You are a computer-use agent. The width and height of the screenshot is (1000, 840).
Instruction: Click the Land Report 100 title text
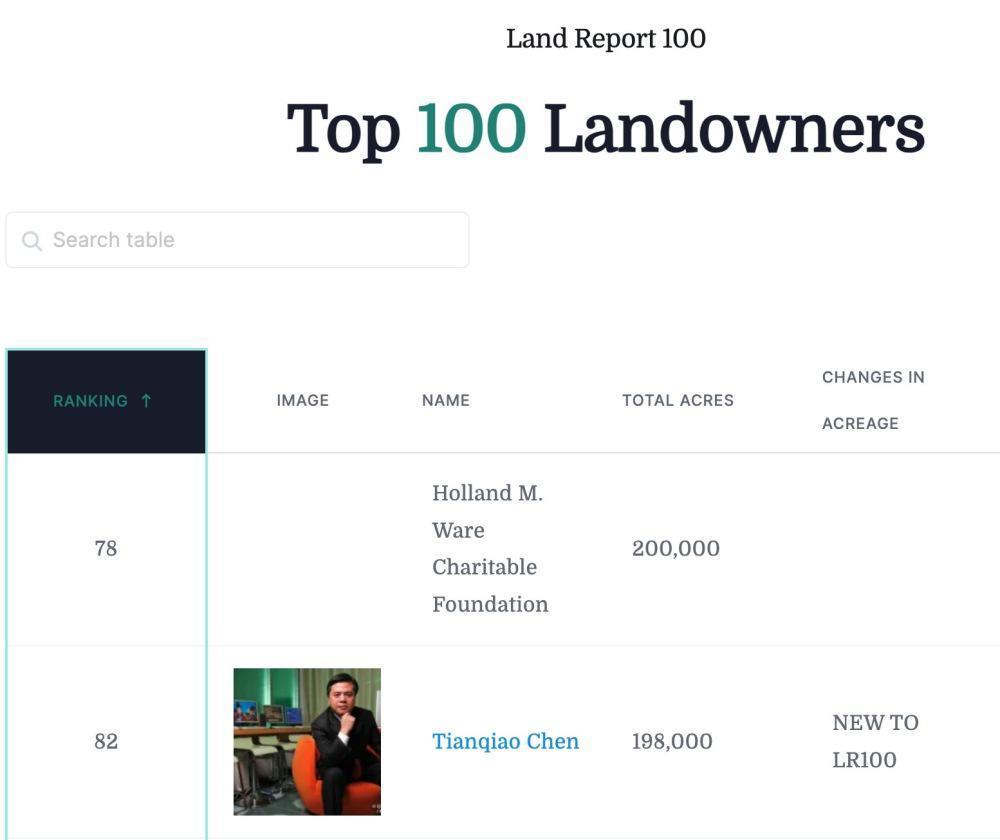point(606,39)
